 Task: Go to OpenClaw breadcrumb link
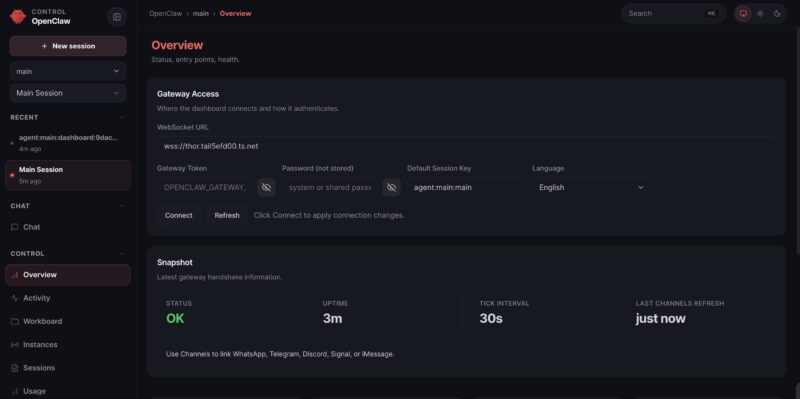click(165, 14)
